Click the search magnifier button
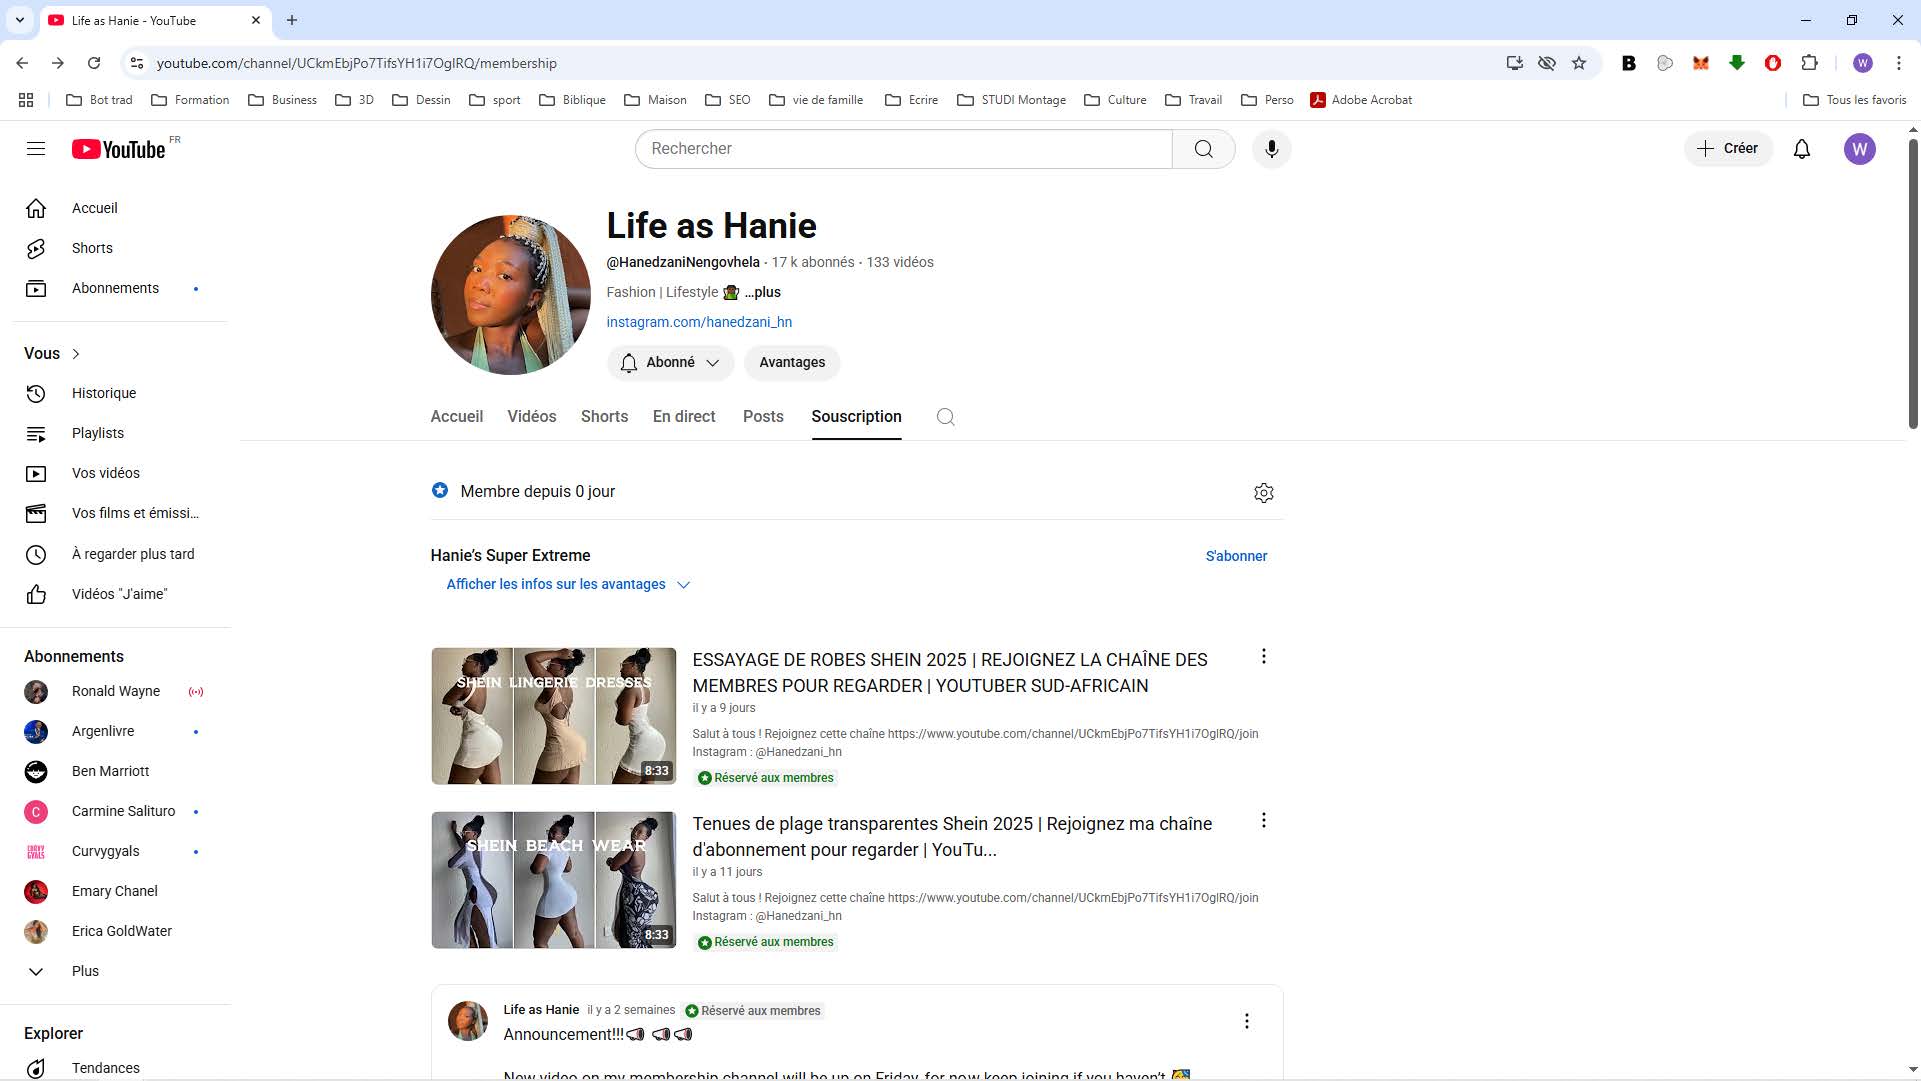Screen dimensions: 1921x1081 pyautogui.click(x=1203, y=149)
